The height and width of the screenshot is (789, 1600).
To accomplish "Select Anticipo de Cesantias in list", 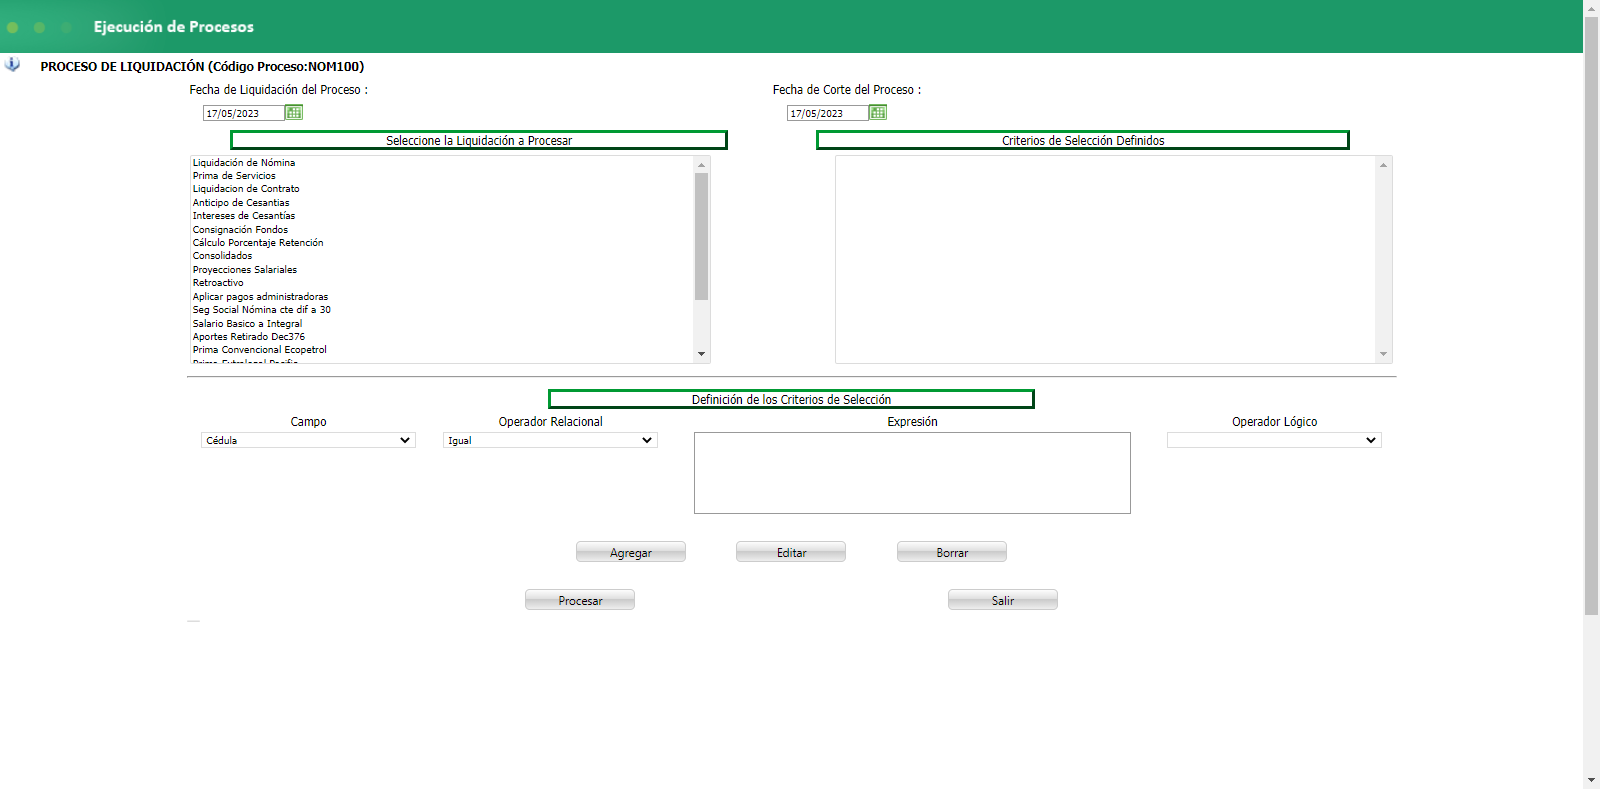I will [x=441, y=203].
